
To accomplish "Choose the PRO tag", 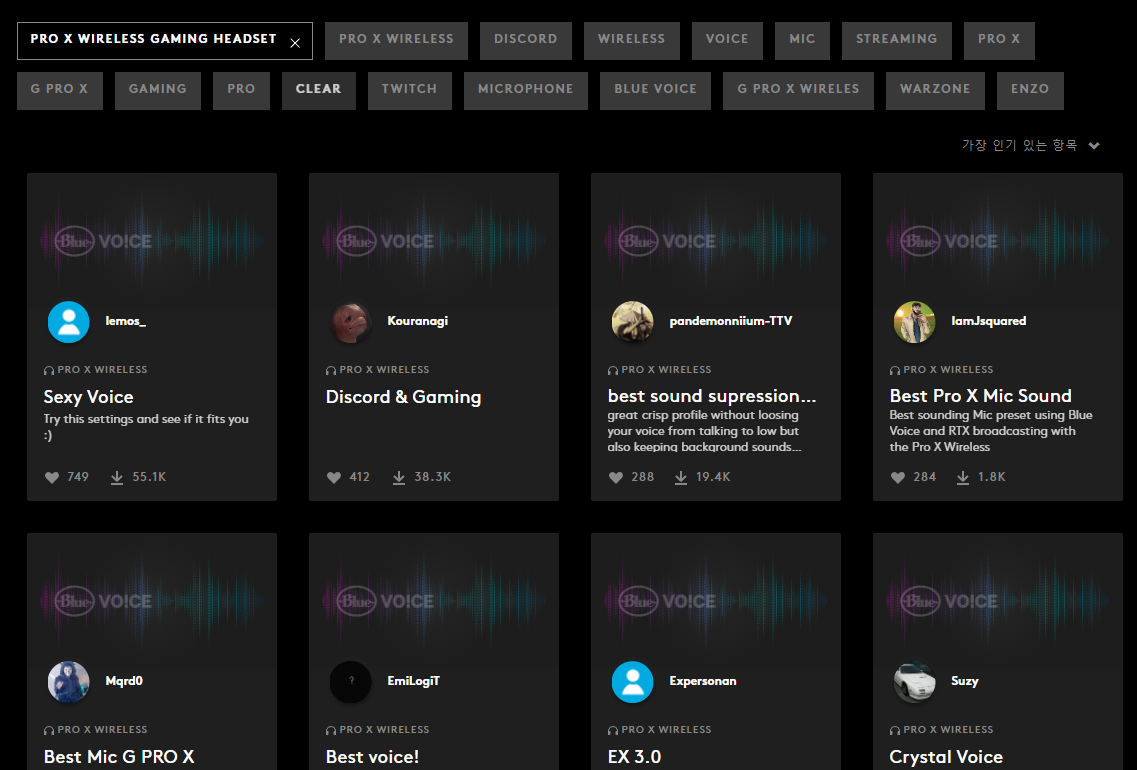I will coord(241,91).
